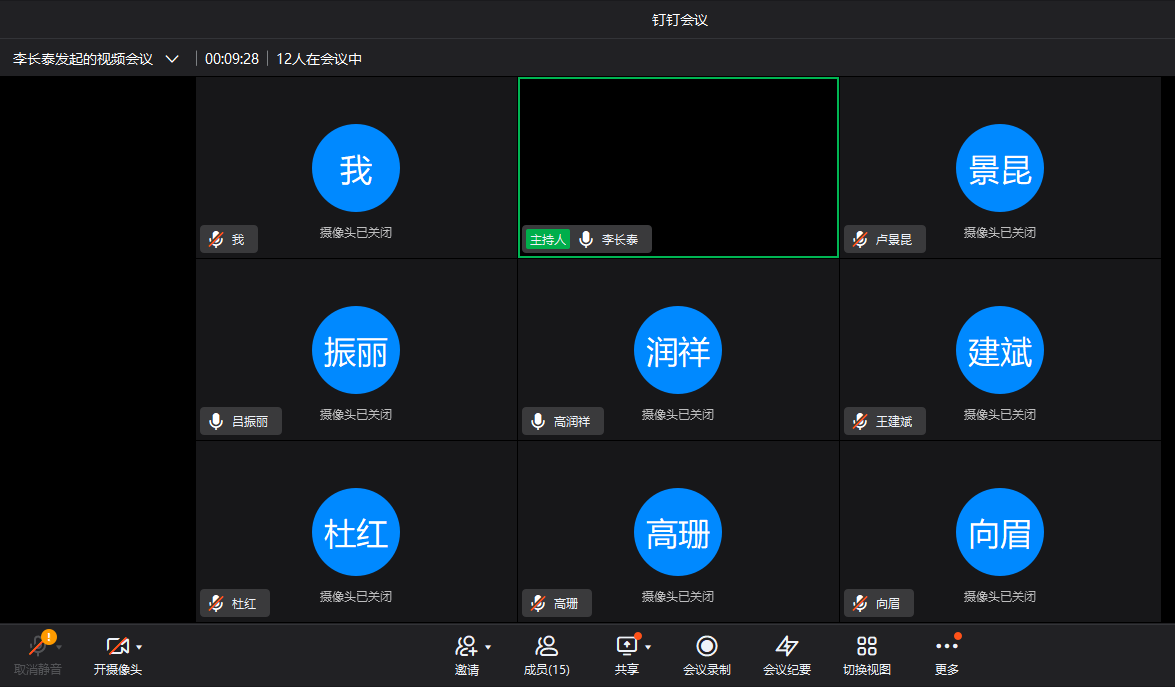Click 切换视图 to switch layout
Viewport: 1175px width, 687px height.
point(867,647)
